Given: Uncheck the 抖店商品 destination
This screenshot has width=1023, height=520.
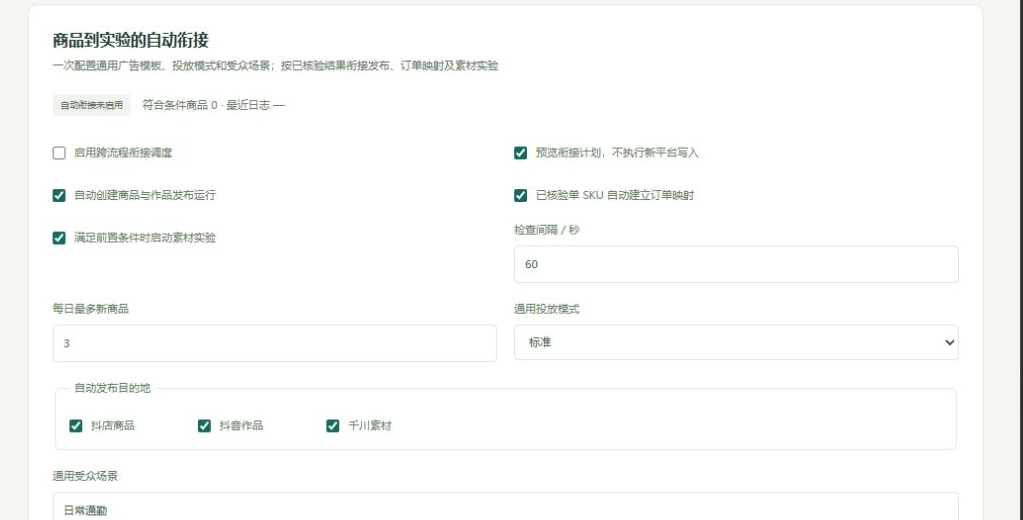Looking at the screenshot, I should click(76, 425).
